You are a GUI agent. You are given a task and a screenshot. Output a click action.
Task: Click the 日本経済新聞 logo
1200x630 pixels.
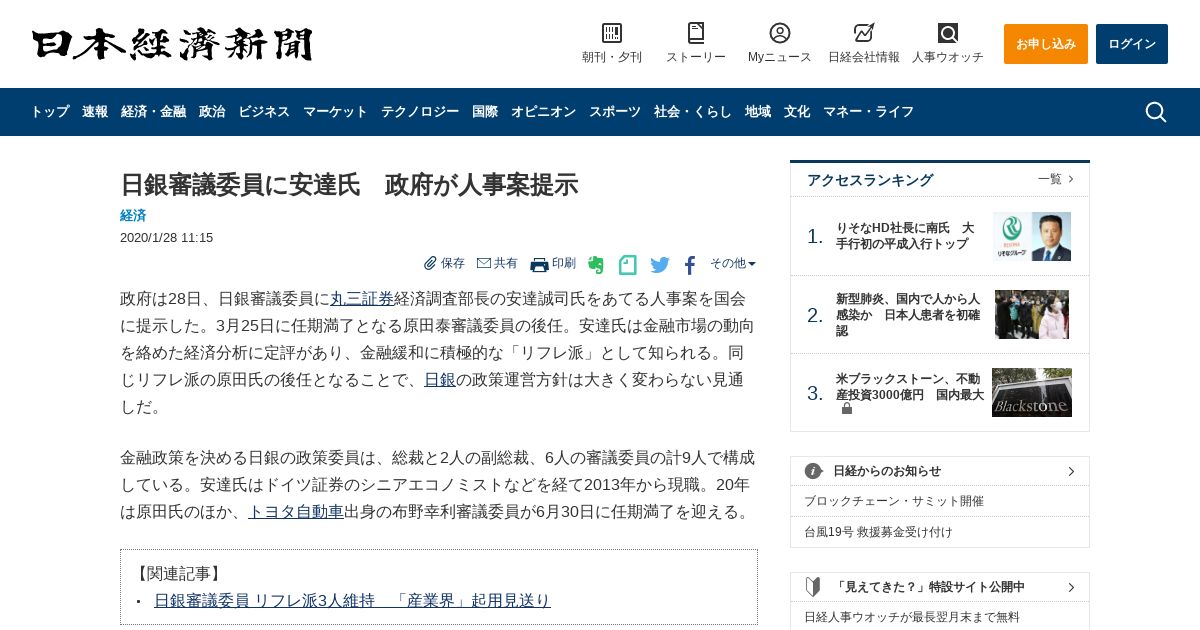pyautogui.click(x=172, y=44)
